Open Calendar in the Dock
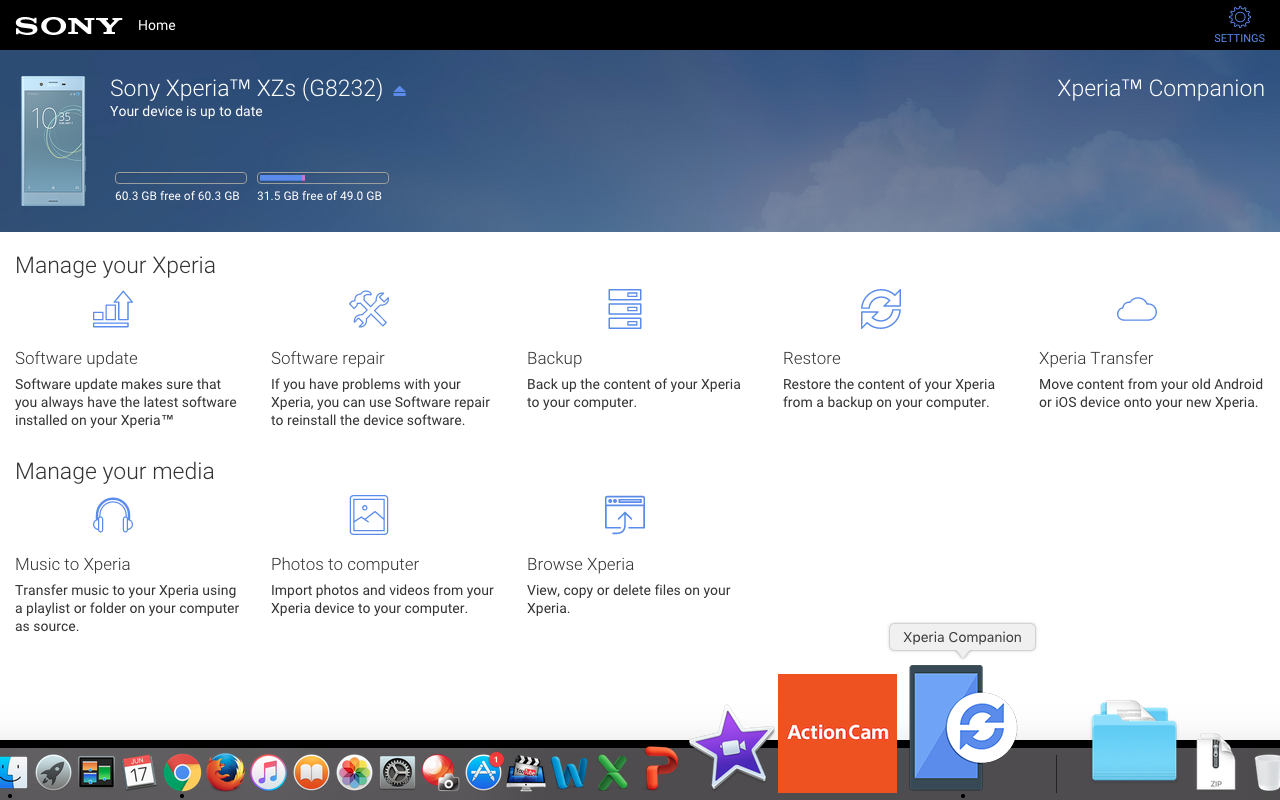 coord(140,772)
